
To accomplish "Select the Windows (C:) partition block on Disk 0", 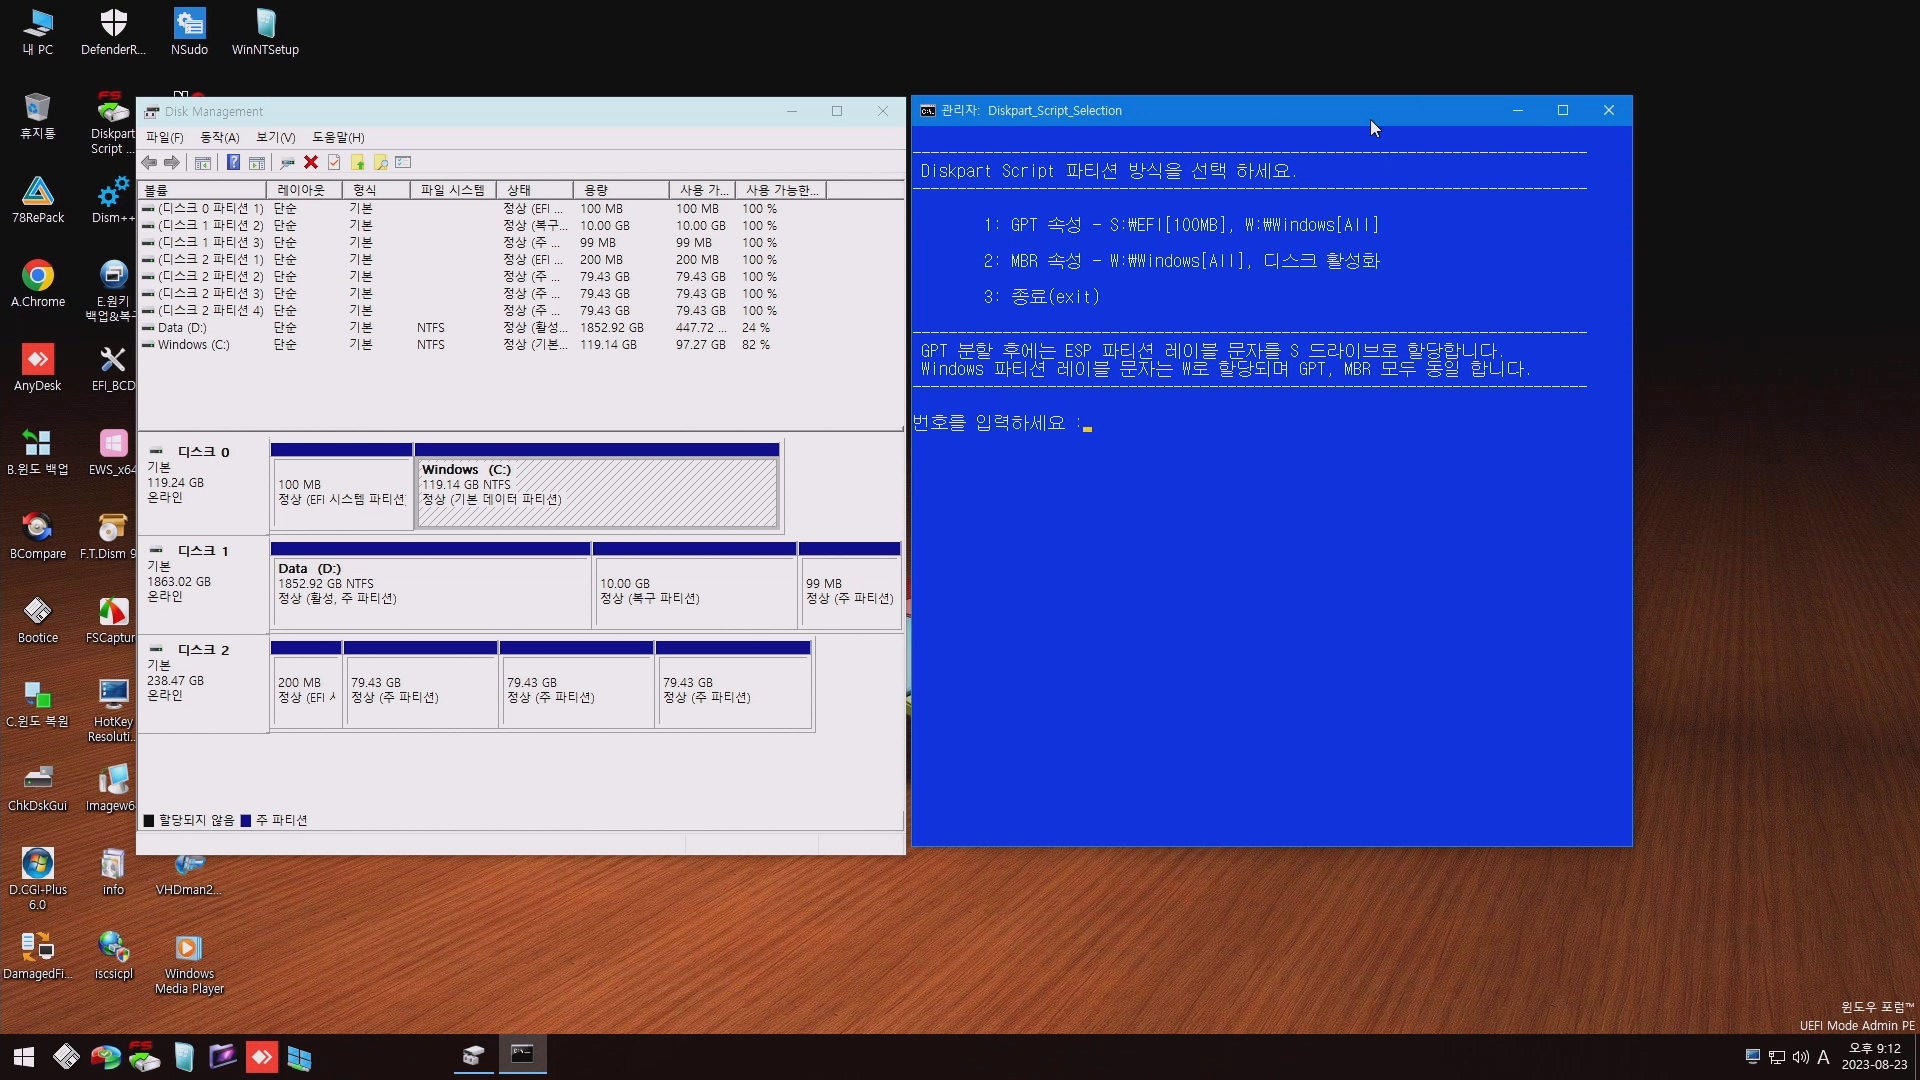I will 597,486.
